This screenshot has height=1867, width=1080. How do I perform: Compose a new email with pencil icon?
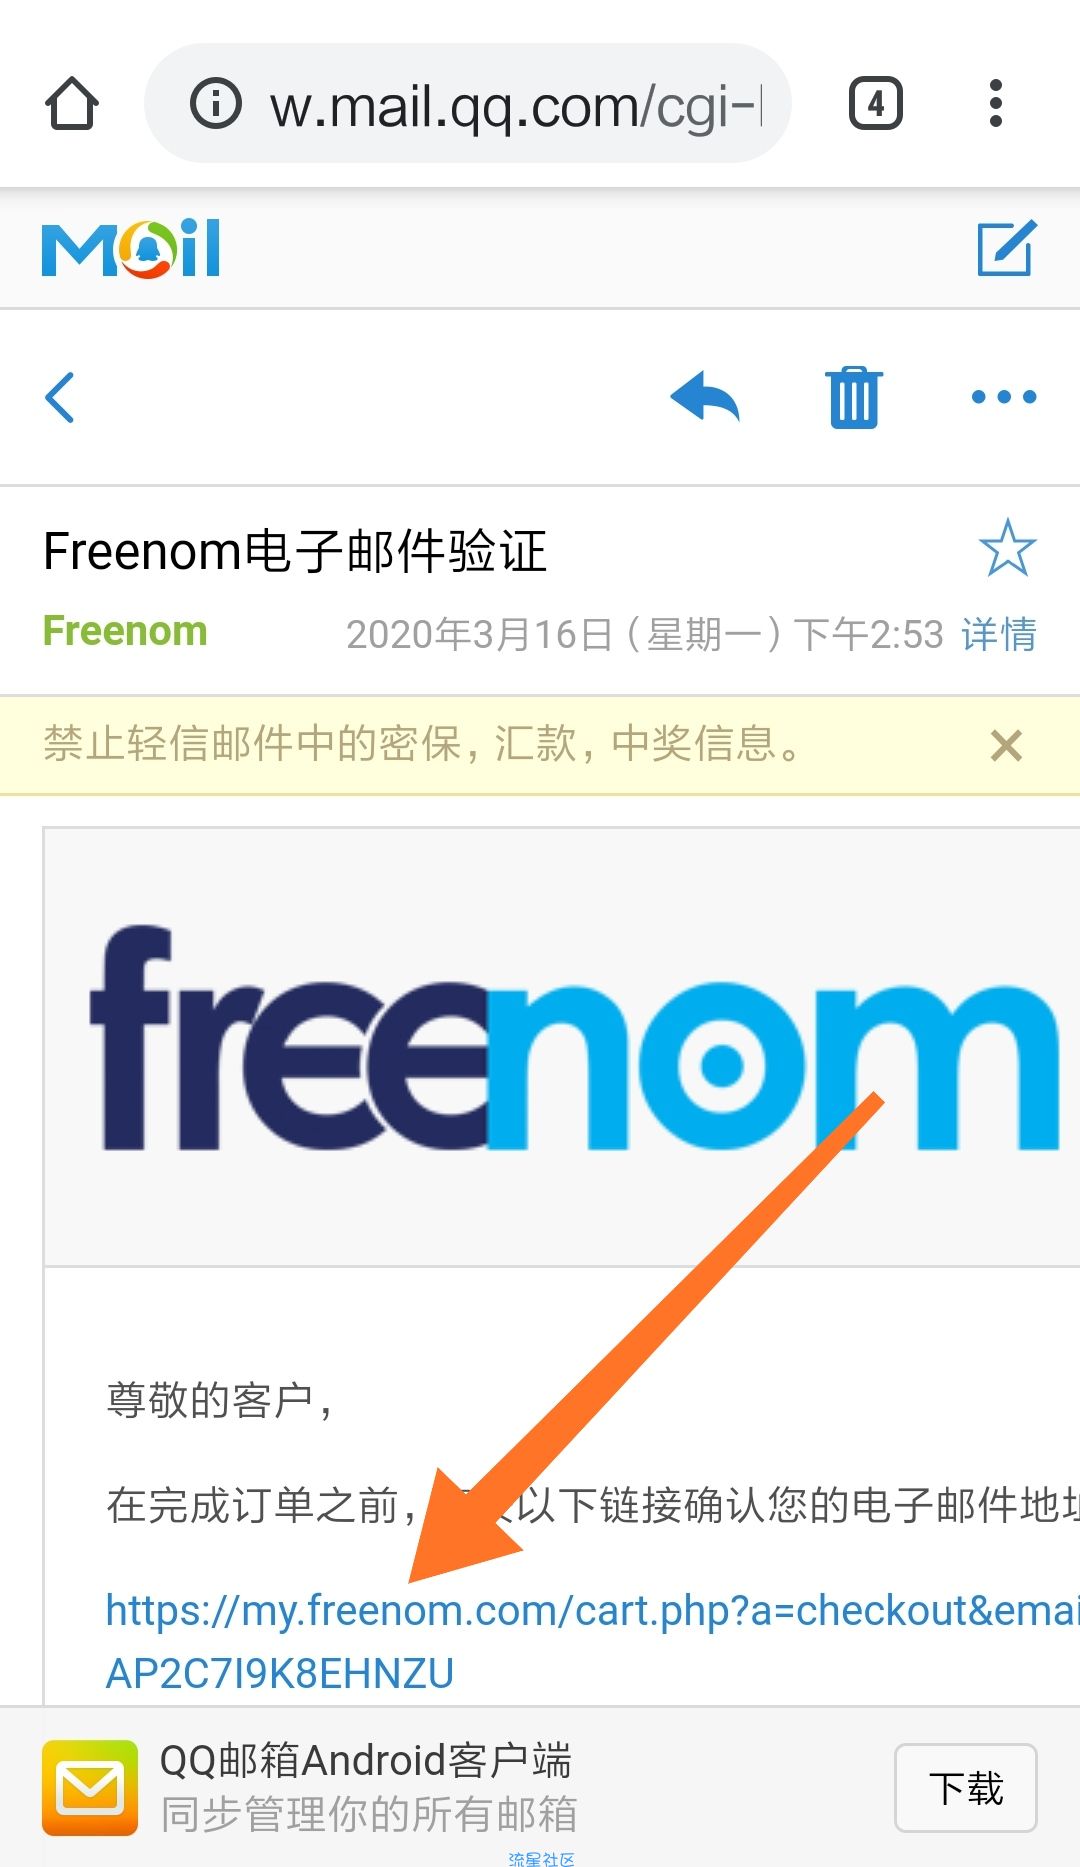point(1007,248)
